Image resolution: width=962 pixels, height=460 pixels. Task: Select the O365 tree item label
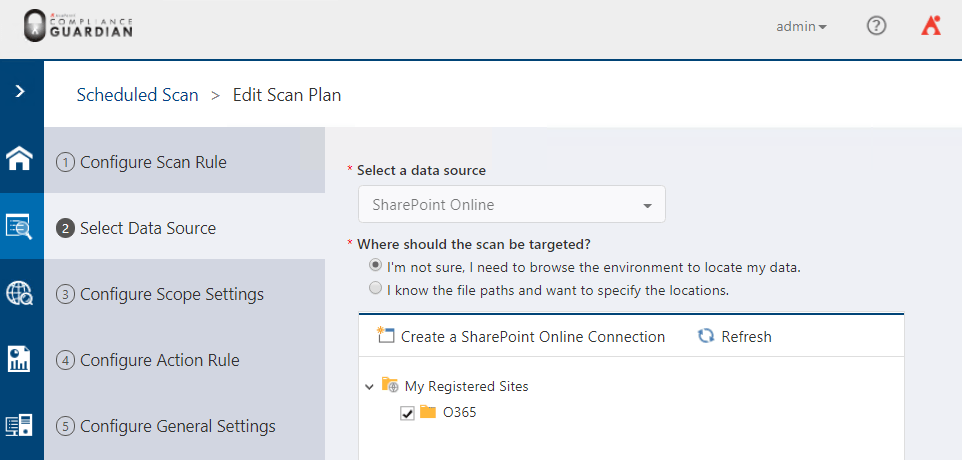(x=460, y=412)
